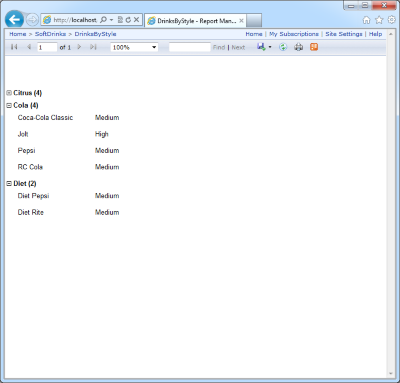Screen dimensions: 400x383
Task: Click the Medium value beside Coca-Cola Classic
Action: 107,117
